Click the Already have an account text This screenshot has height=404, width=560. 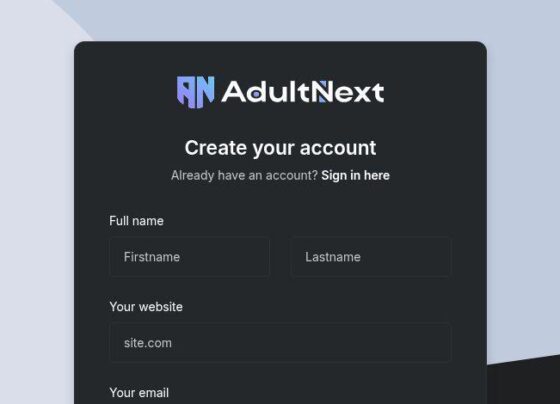244,175
